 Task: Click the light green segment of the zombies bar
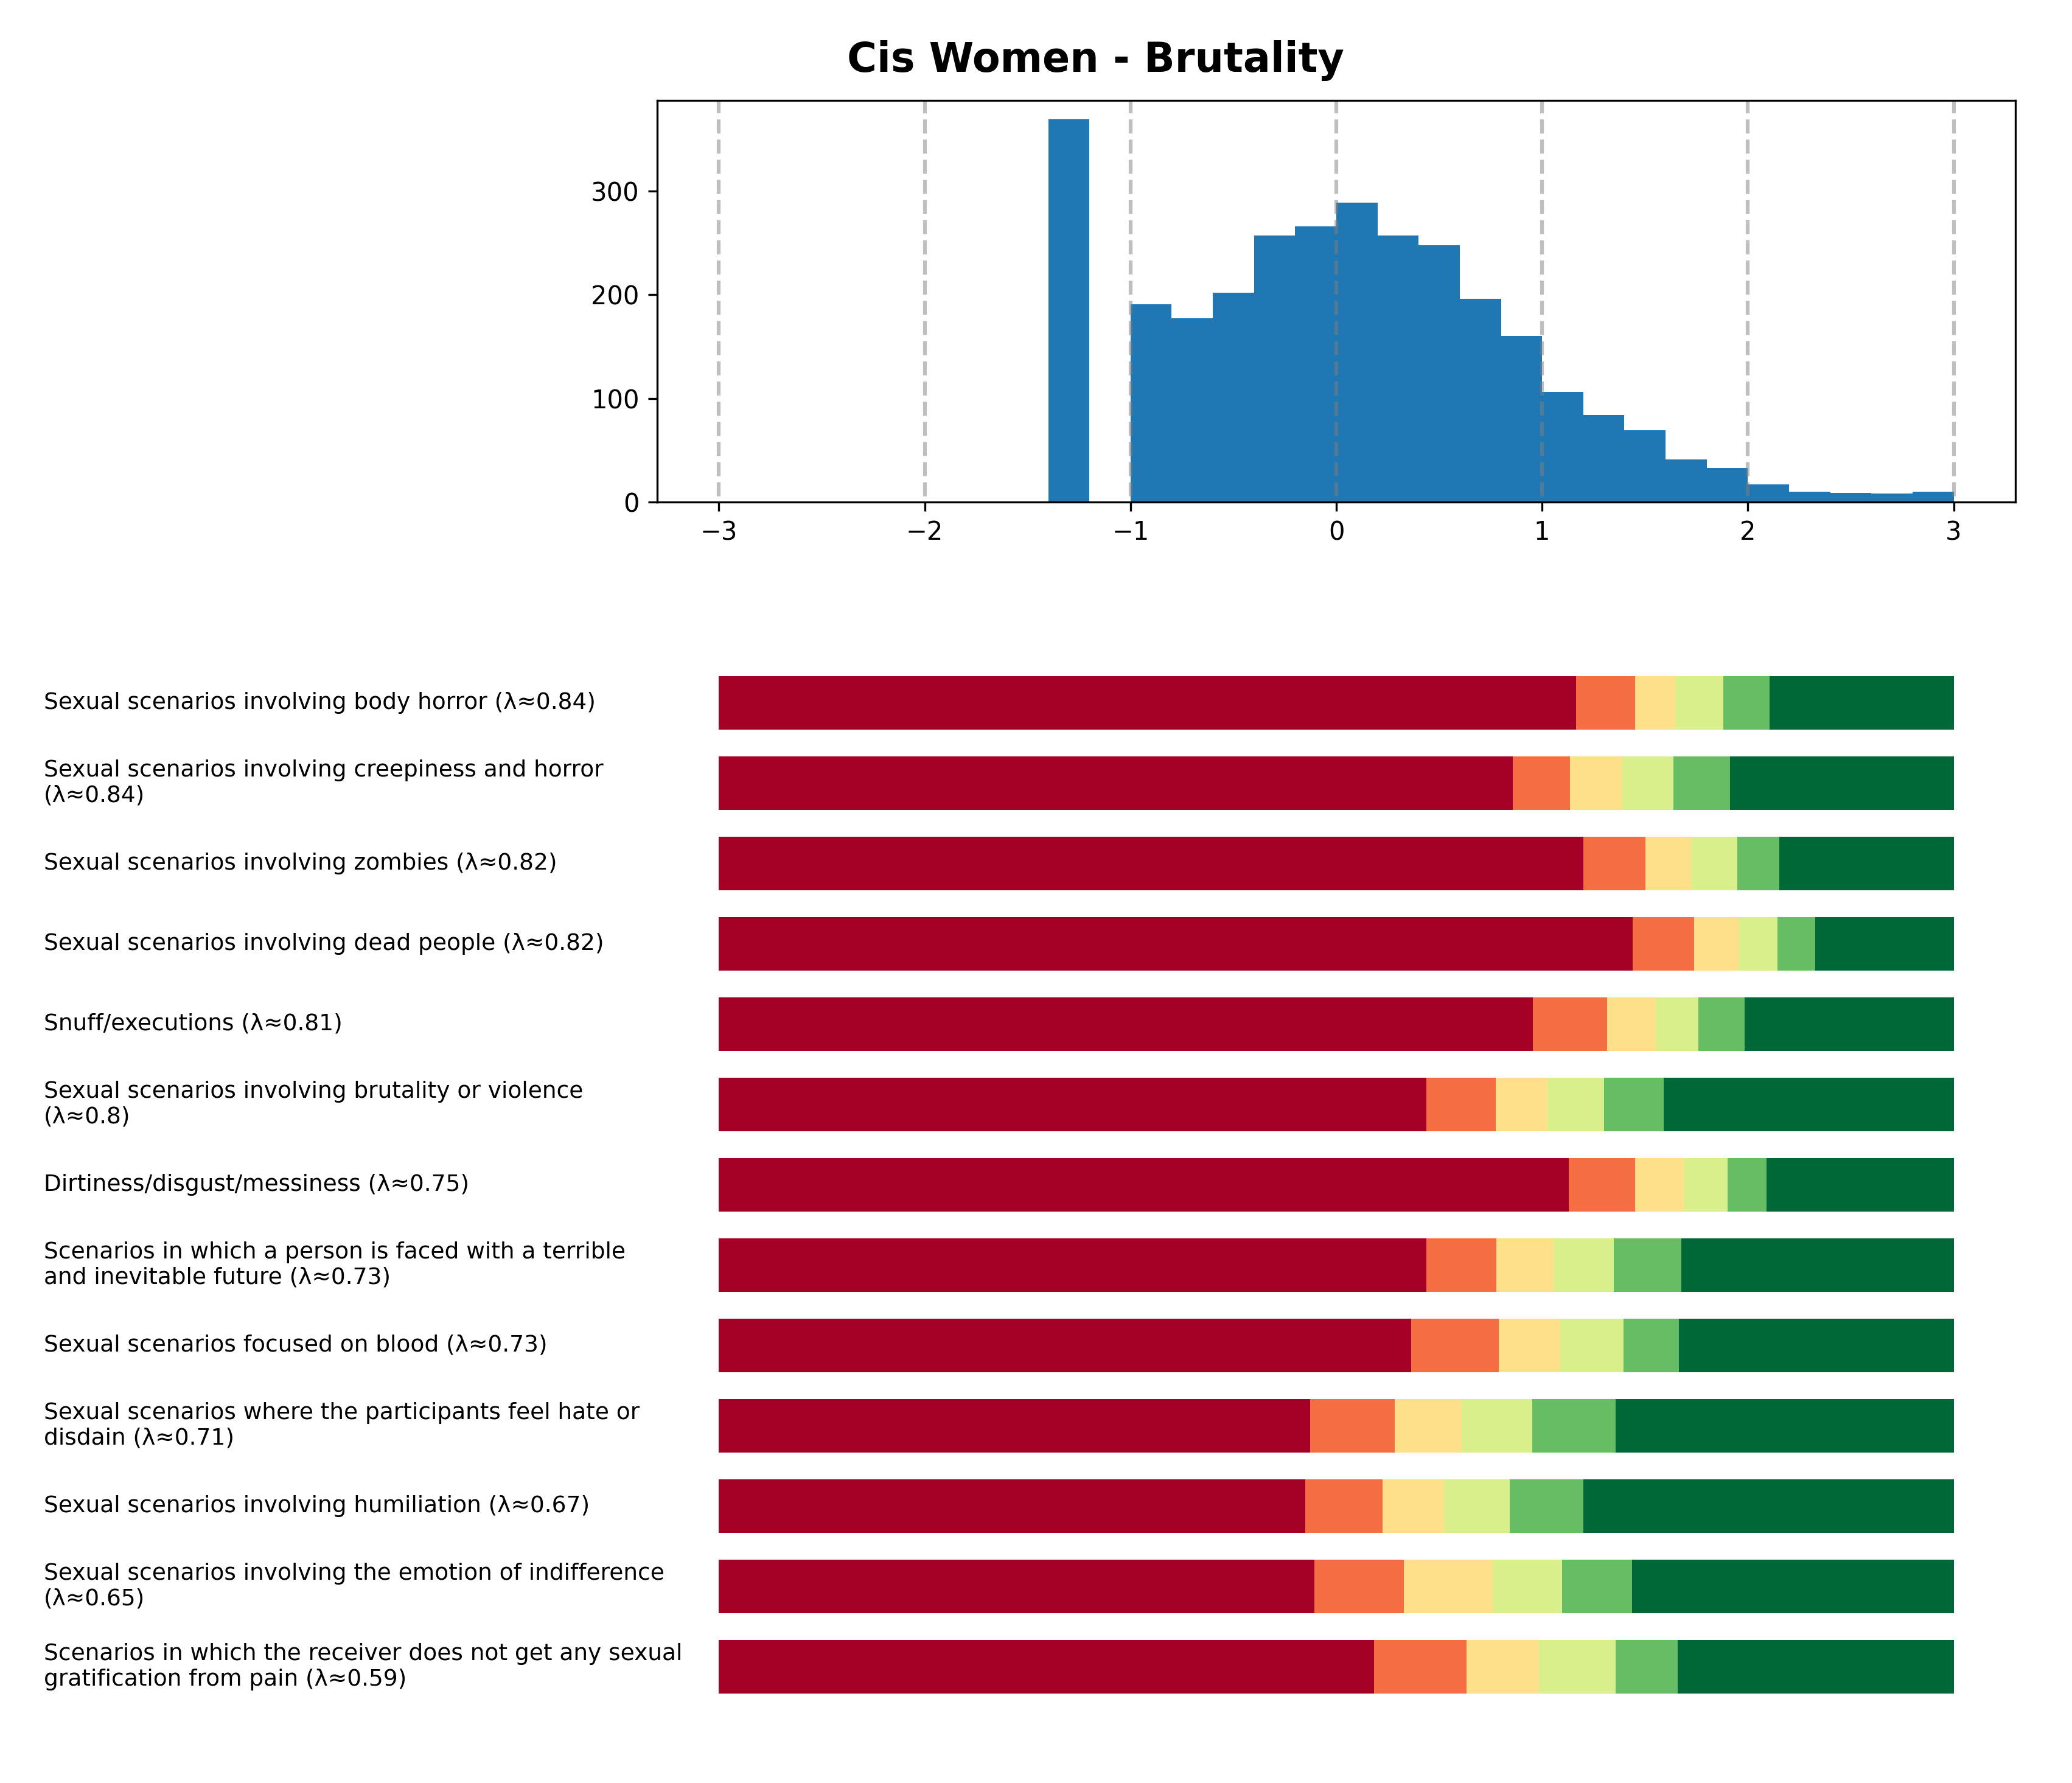pos(1713,863)
